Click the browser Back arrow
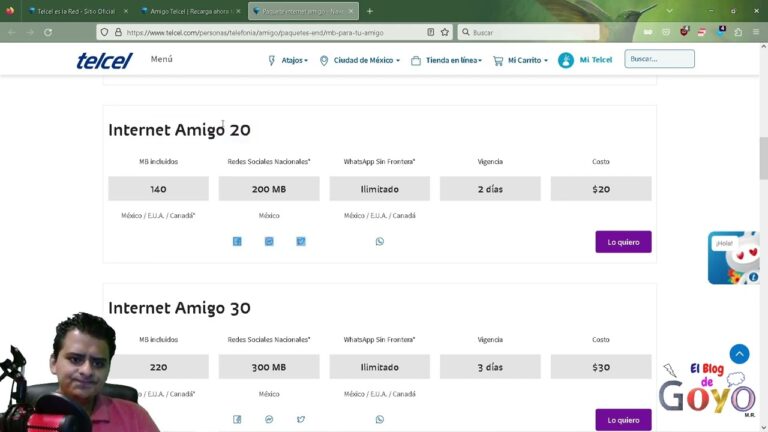The height and width of the screenshot is (432, 768). click(12, 32)
